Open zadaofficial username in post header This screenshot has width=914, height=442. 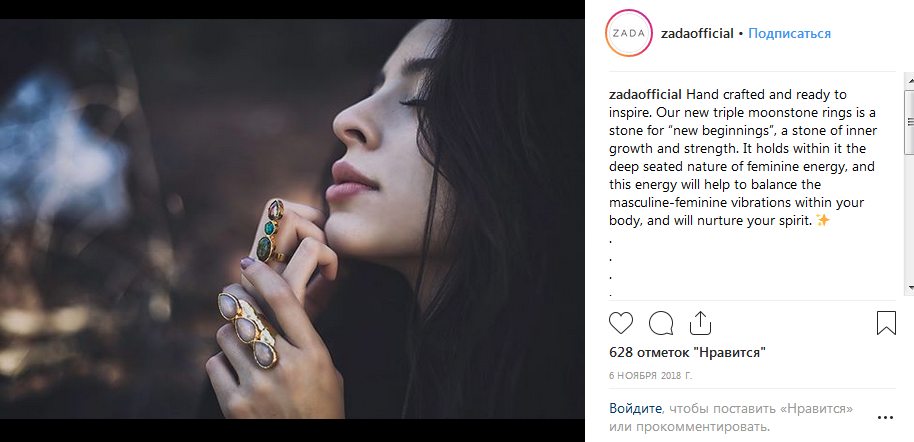697,33
